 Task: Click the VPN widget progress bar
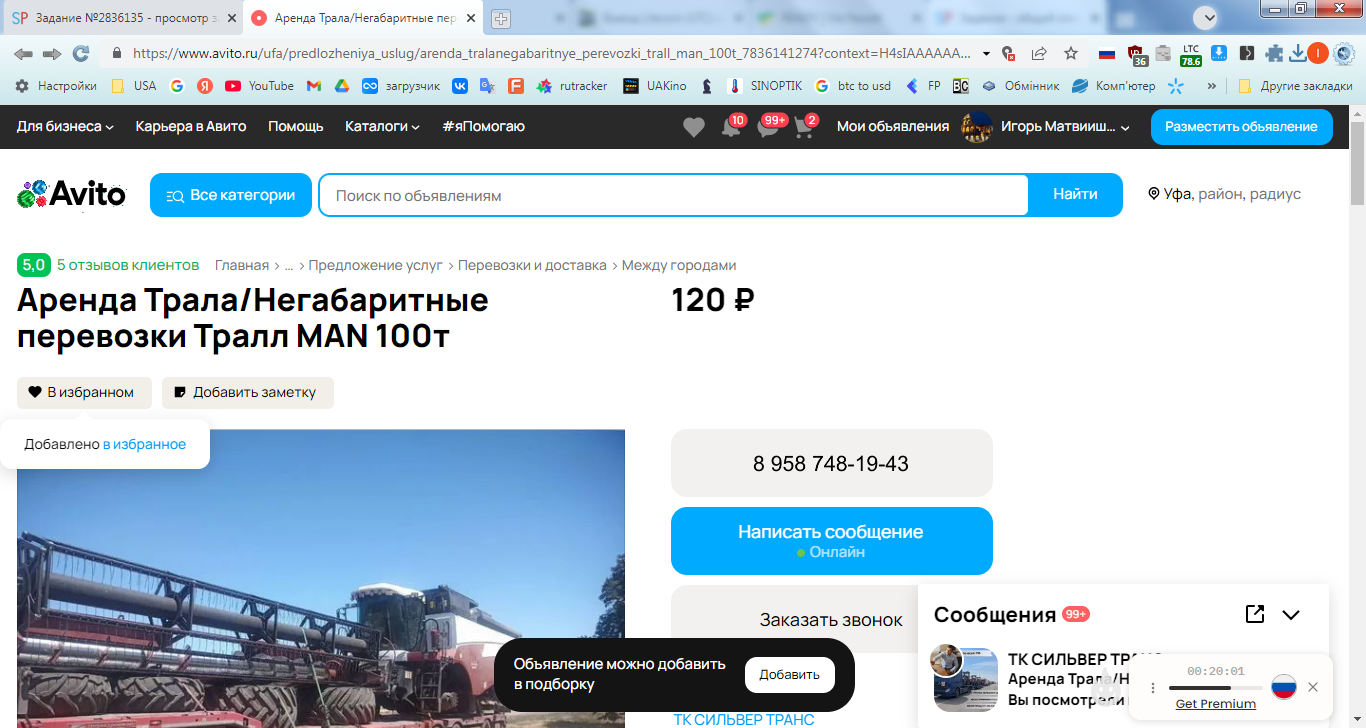pos(1216,688)
